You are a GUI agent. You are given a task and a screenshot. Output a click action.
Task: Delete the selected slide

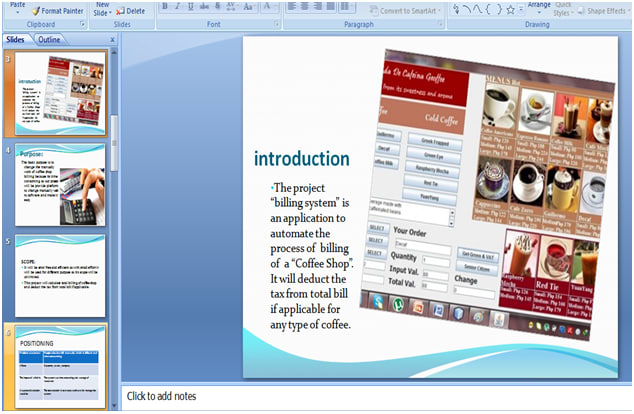click(130, 11)
